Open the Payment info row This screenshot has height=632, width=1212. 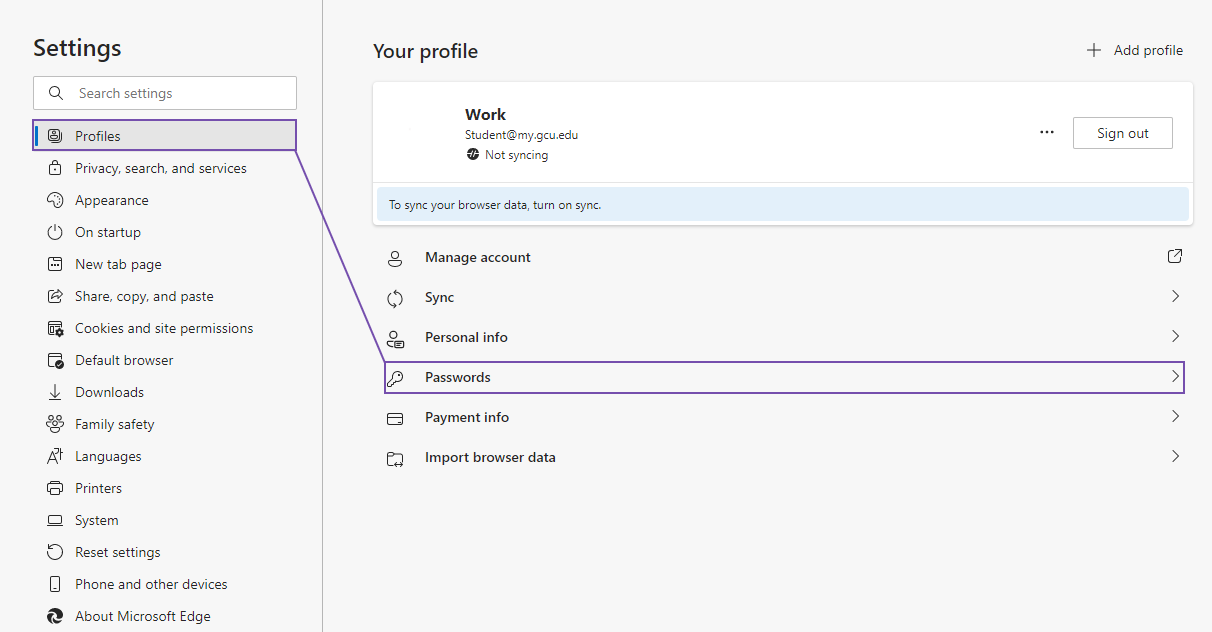pyautogui.click(x=784, y=417)
